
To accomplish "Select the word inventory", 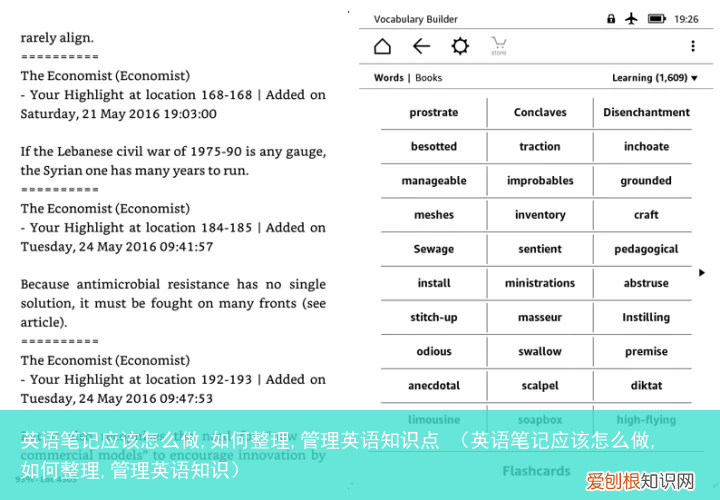I will tap(540, 215).
